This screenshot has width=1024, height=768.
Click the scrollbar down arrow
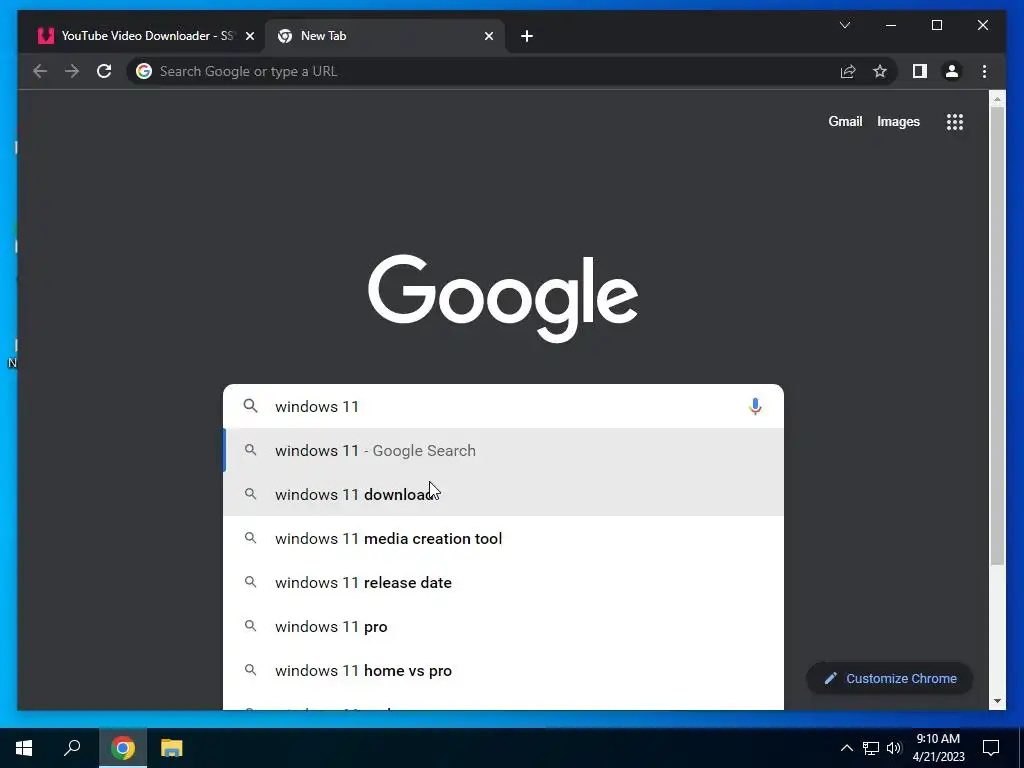click(997, 701)
